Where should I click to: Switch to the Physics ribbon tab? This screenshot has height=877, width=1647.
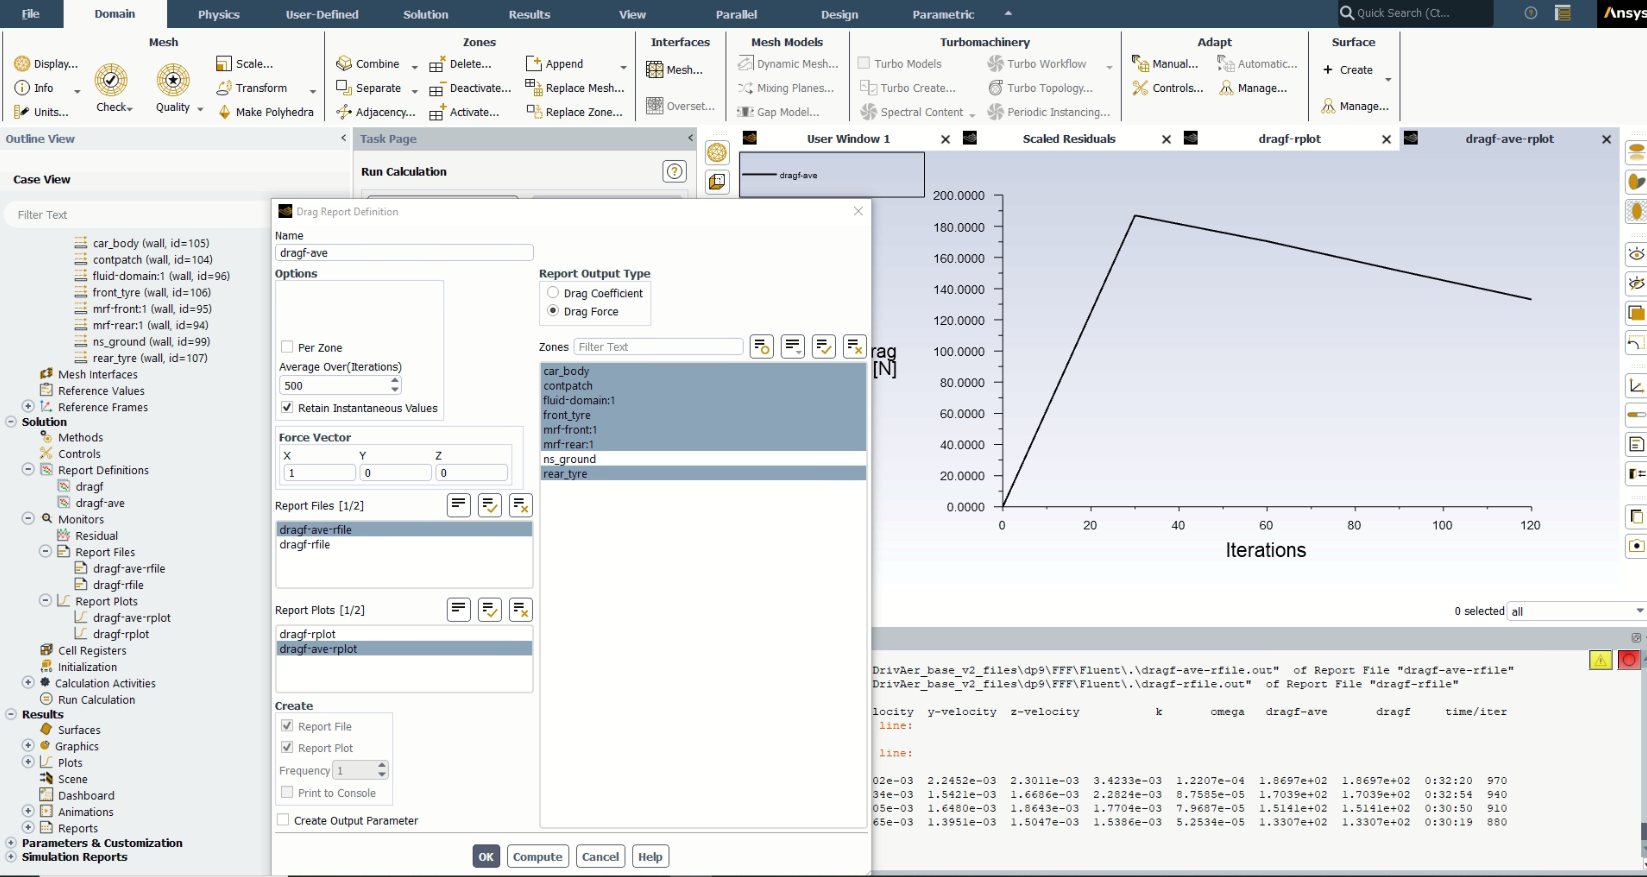[219, 14]
